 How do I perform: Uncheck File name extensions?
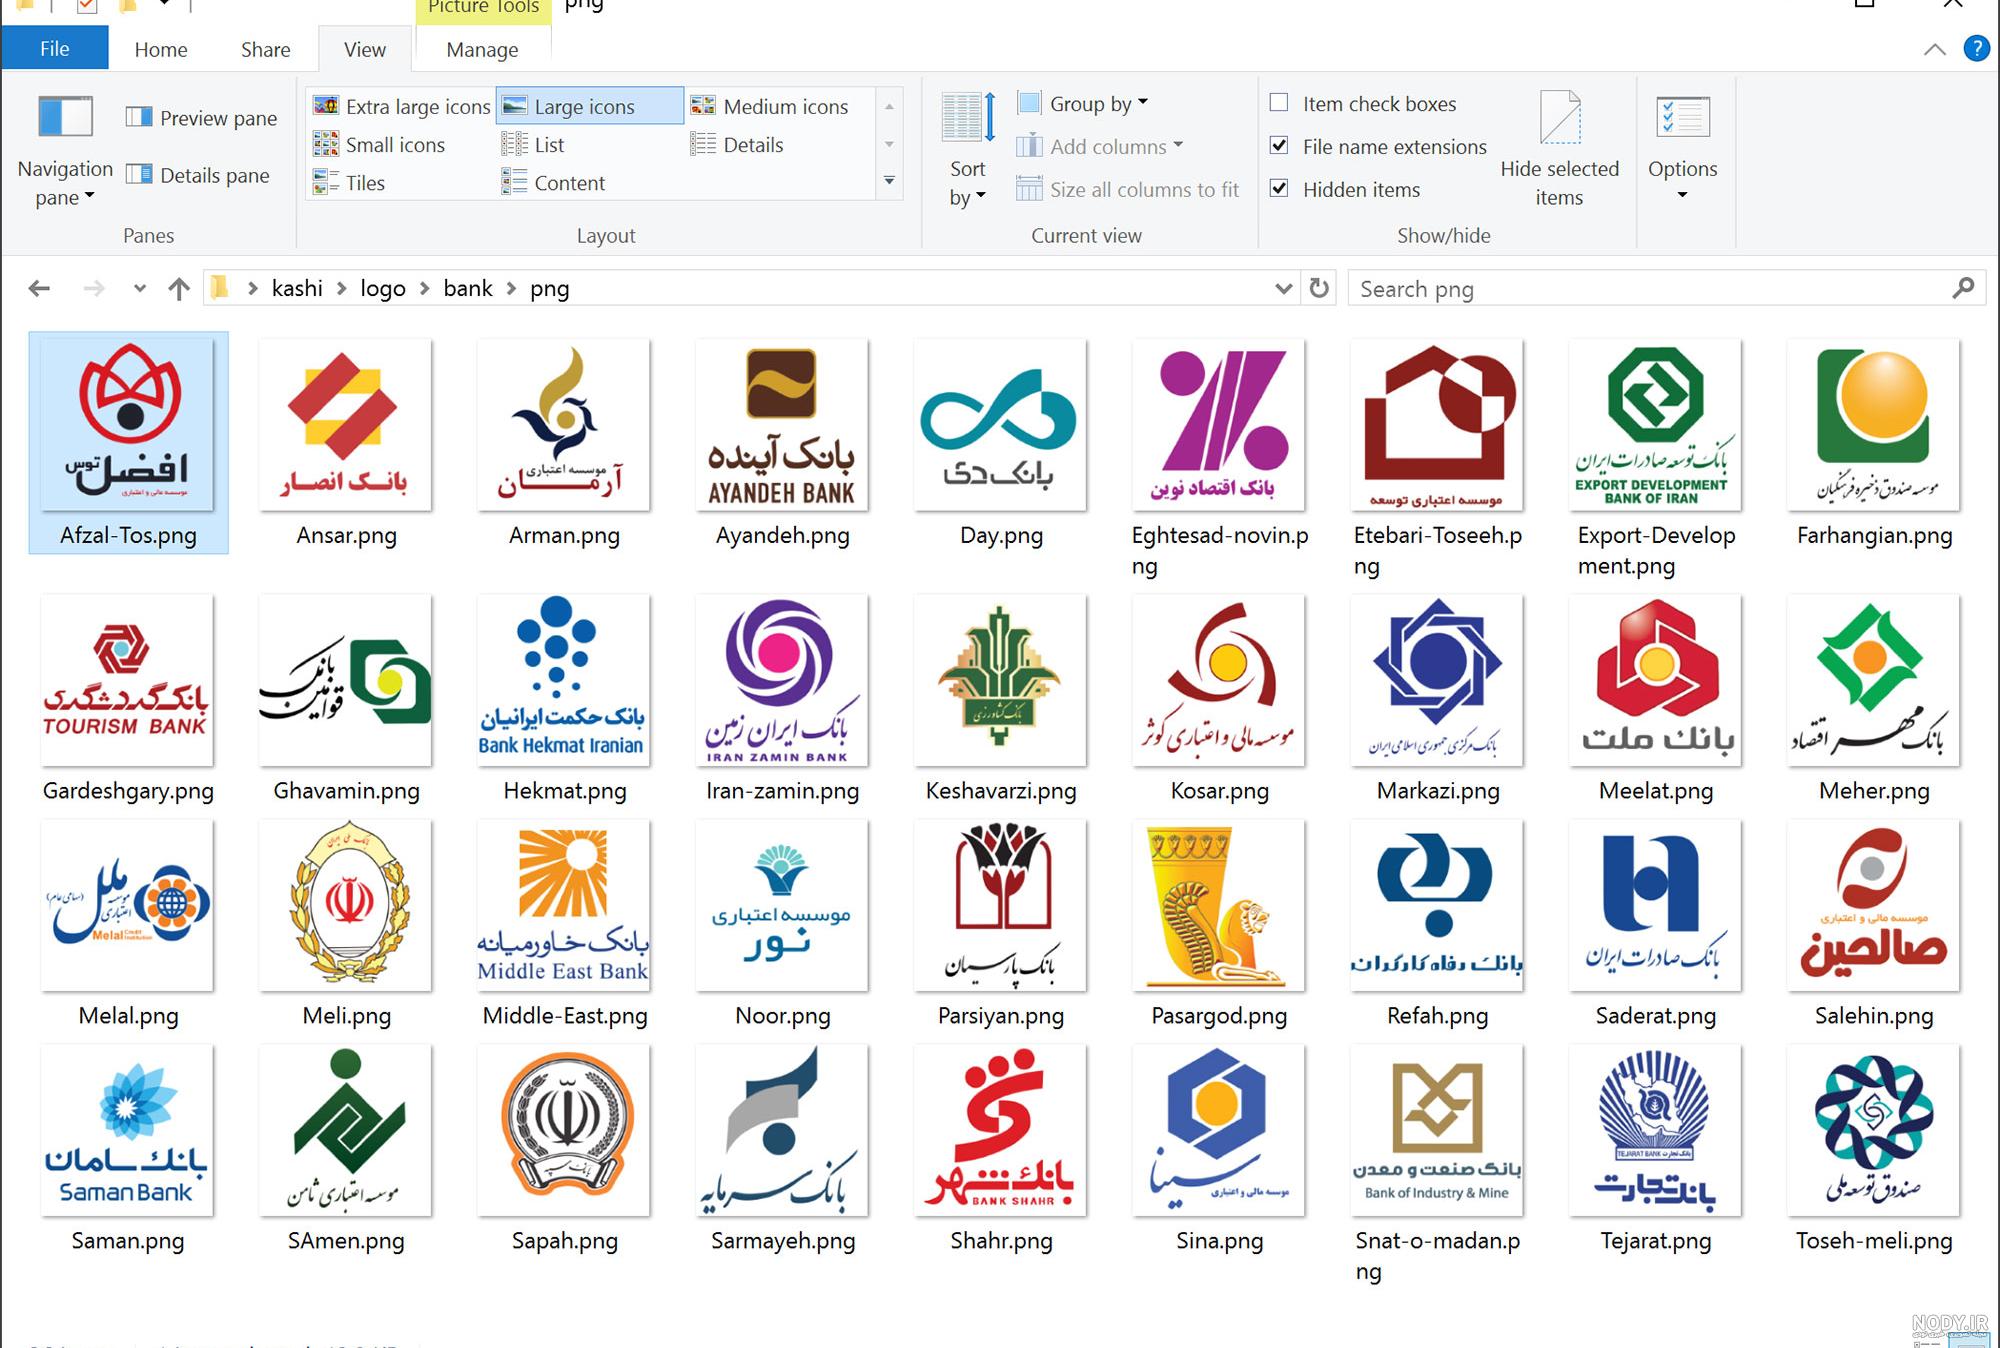(1279, 146)
